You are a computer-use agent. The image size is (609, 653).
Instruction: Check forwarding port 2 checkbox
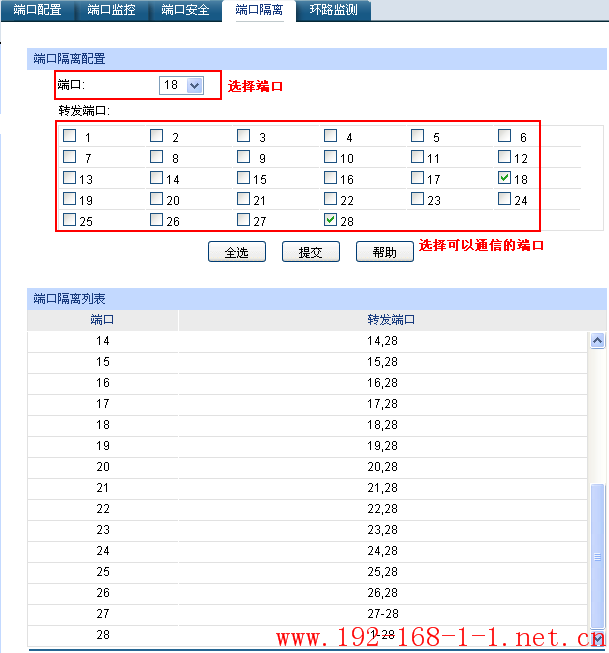[x=157, y=135]
